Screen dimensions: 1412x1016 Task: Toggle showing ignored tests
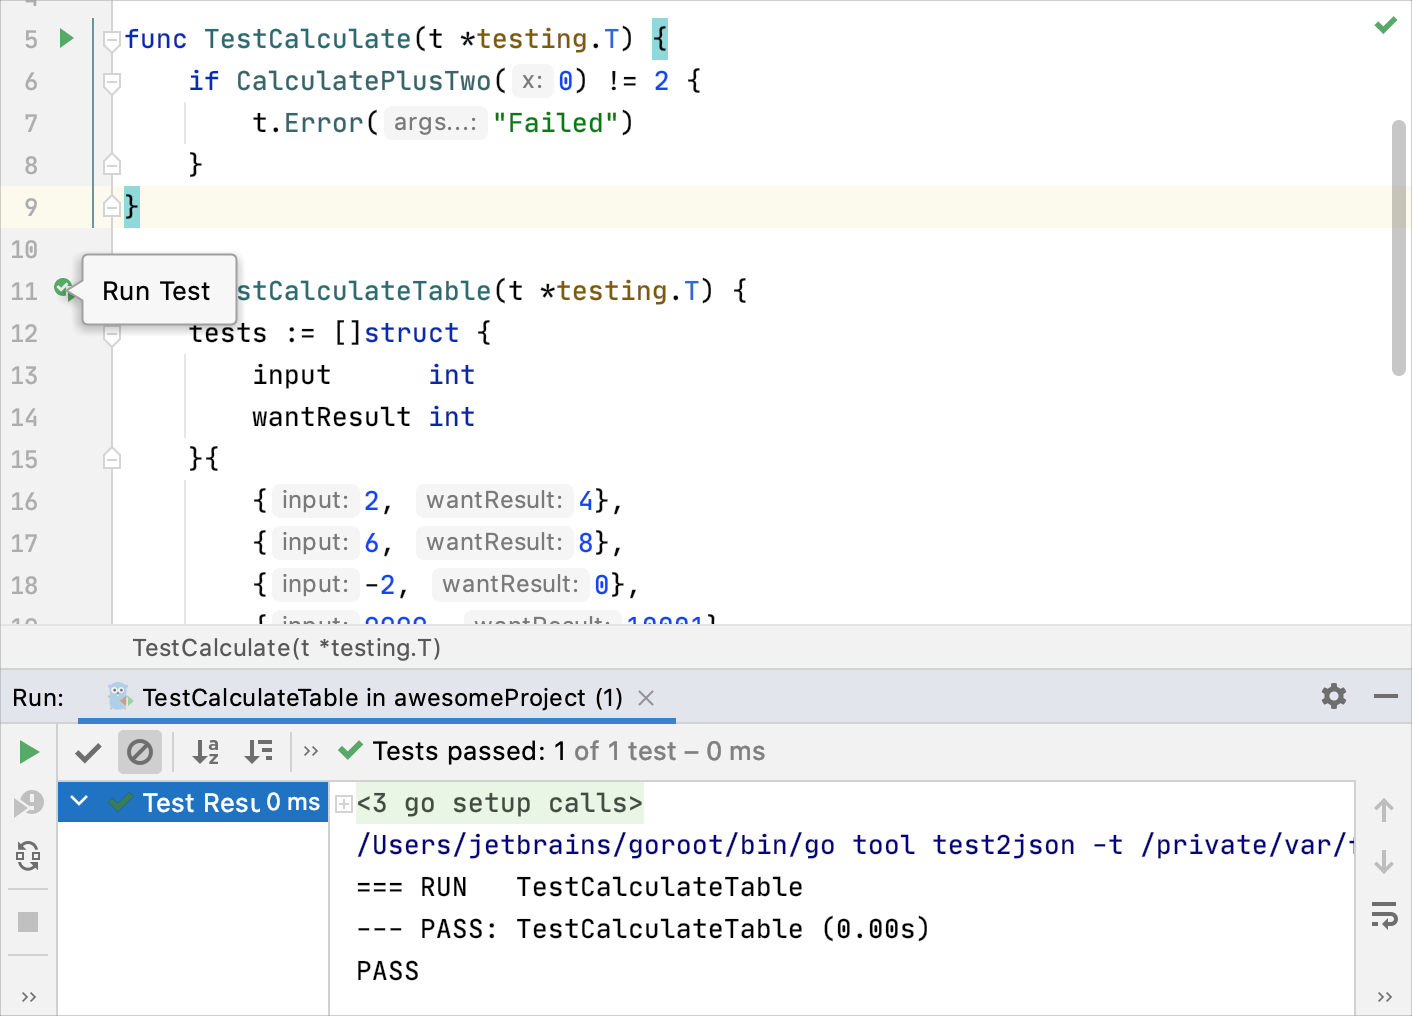[140, 751]
